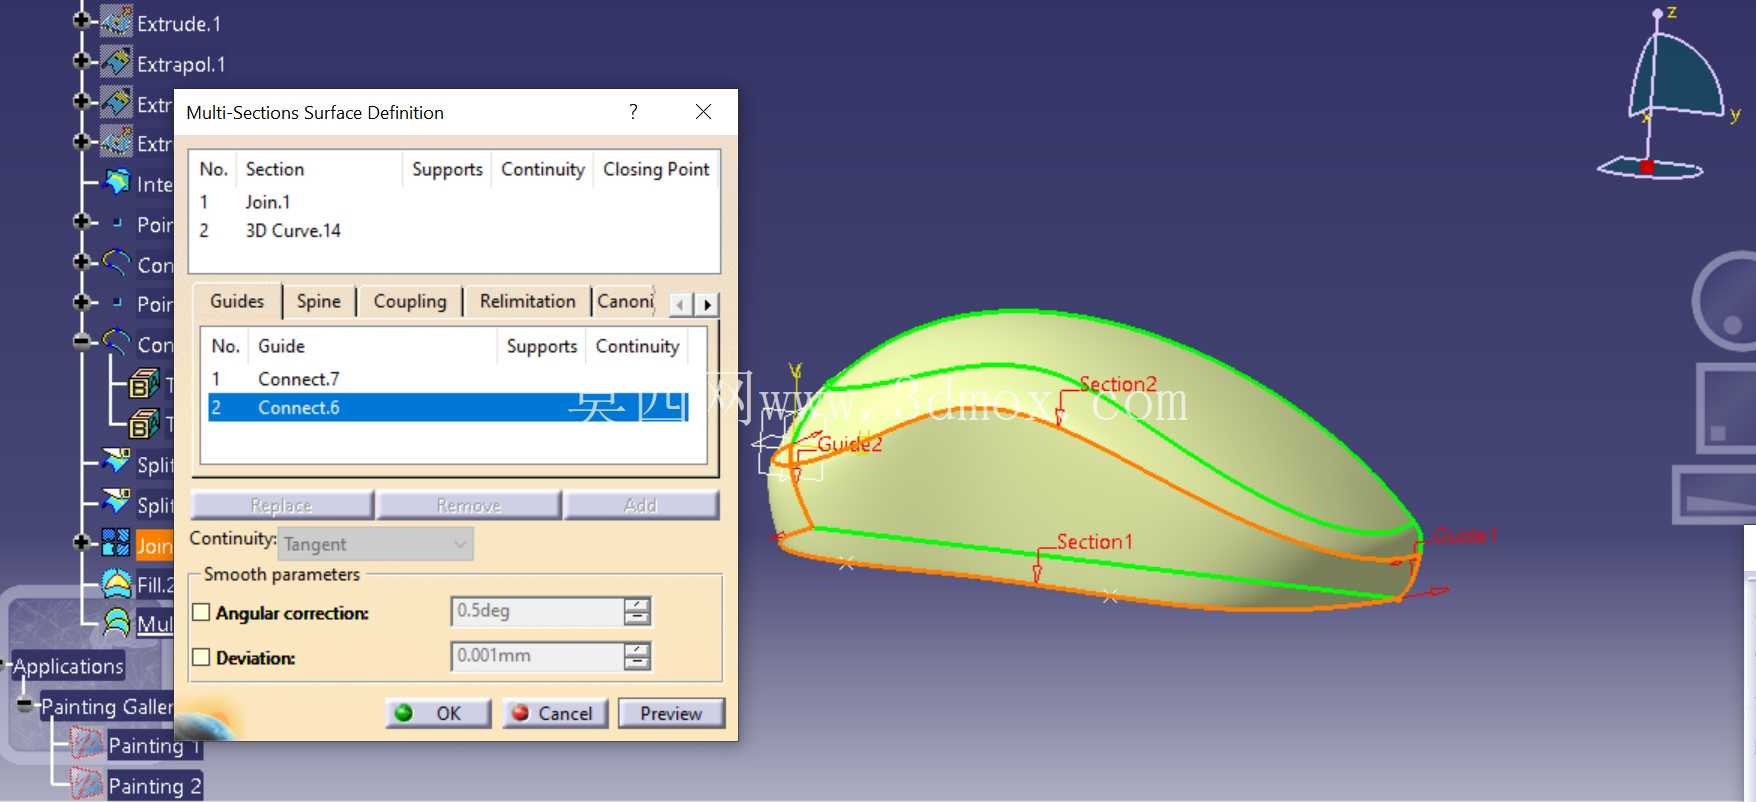The height and width of the screenshot is (802, 1756).
Task: Select section row 3D Curve.14
Action: pyautogui.click(x=454, y=230)
